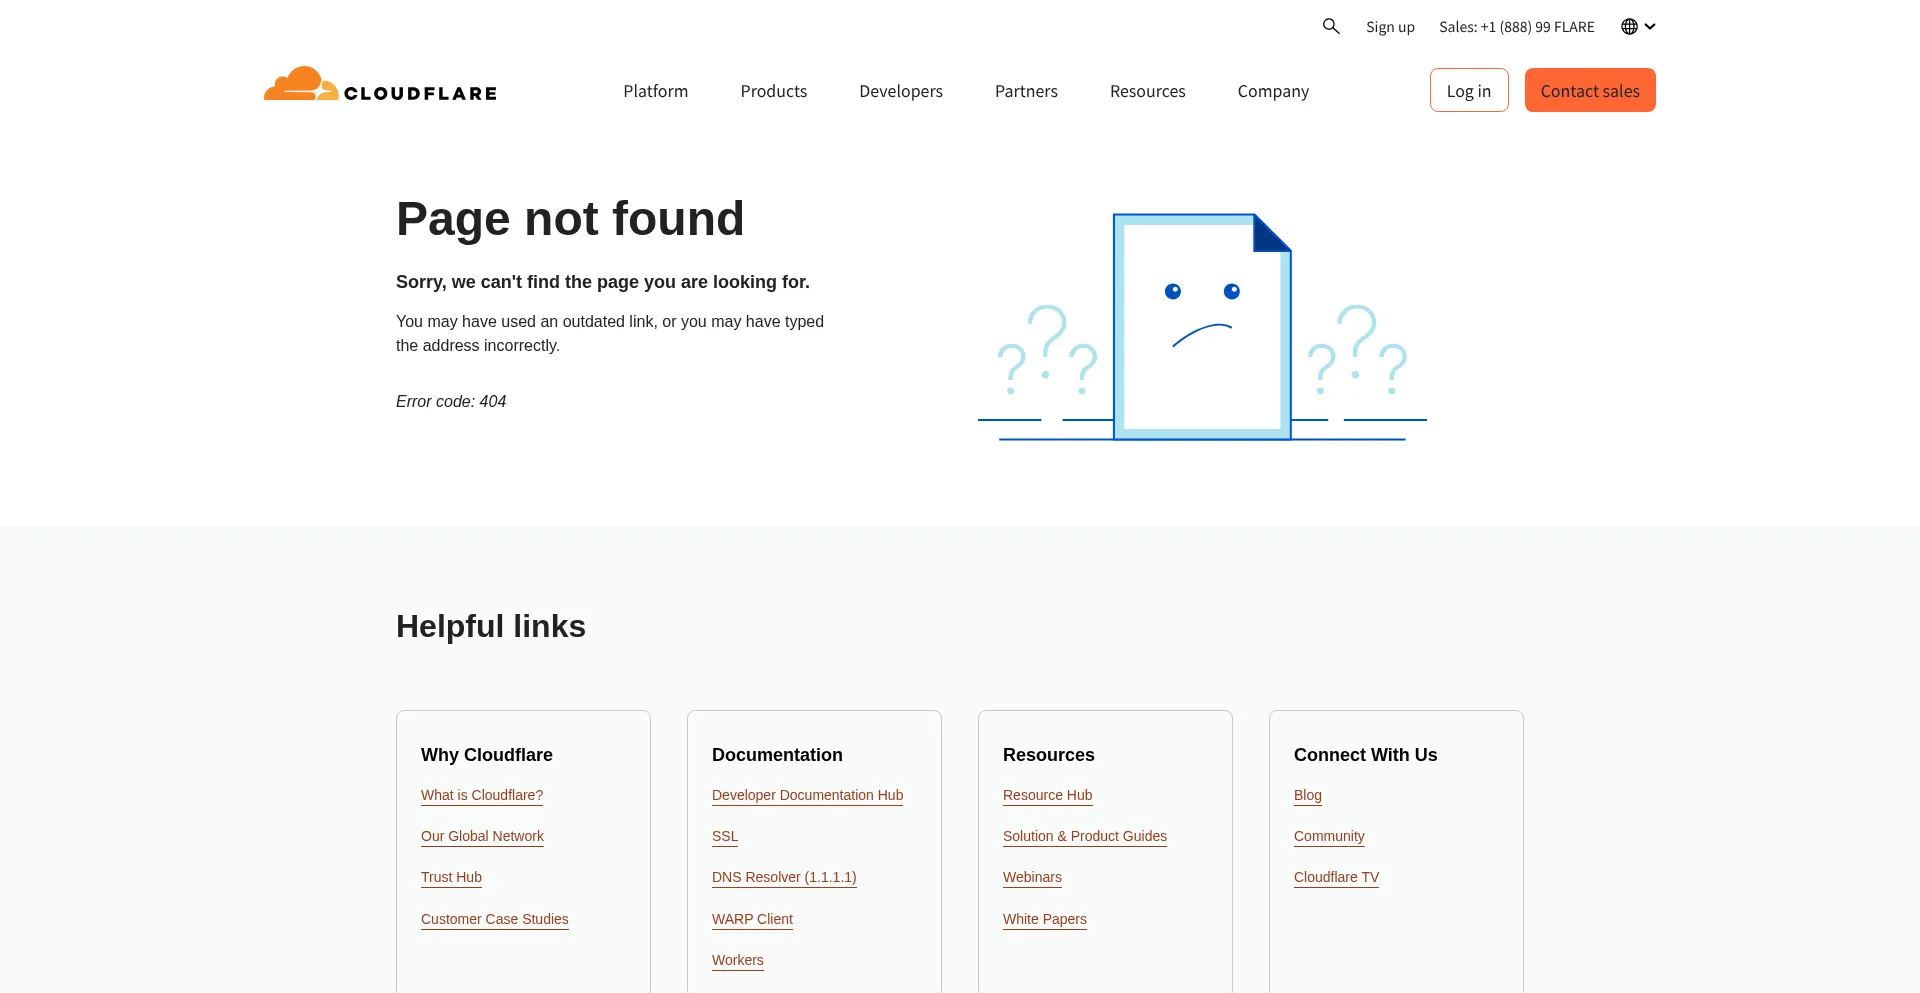Open the Partners menu

(x=1026, y=91)
